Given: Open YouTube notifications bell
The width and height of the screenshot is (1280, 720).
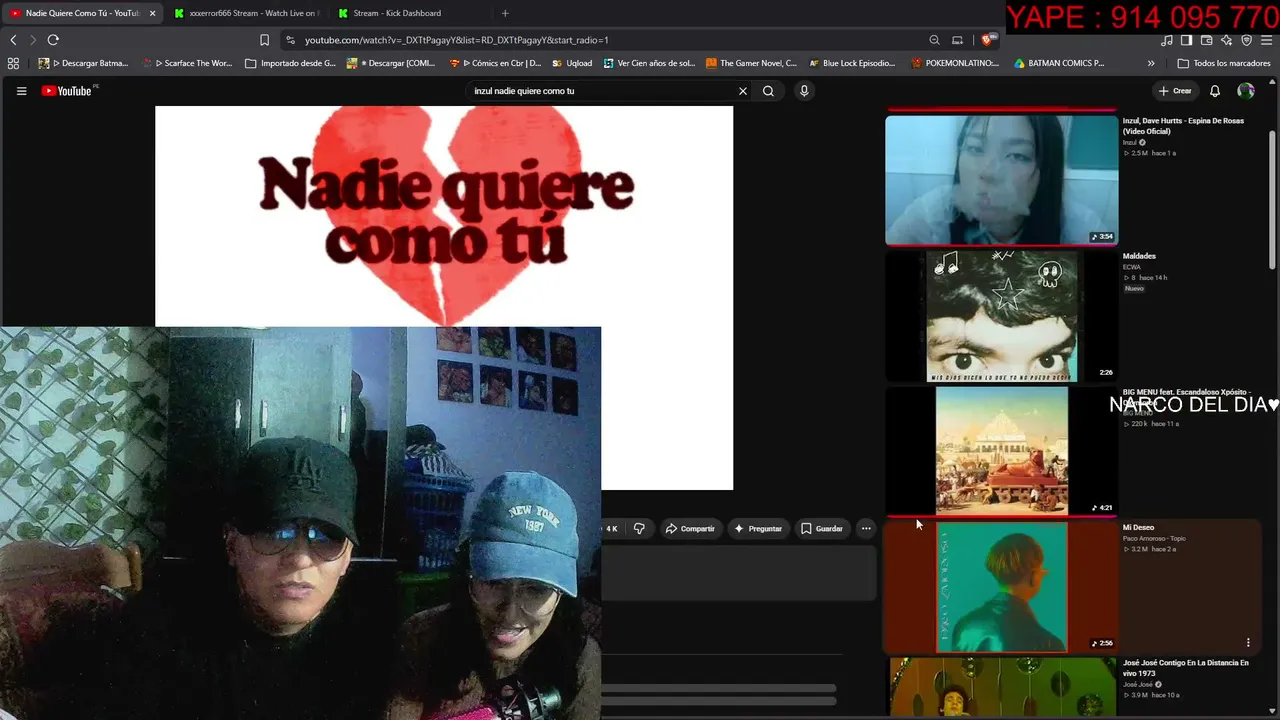Looking at the screenshot, I should click(1215, 91).
